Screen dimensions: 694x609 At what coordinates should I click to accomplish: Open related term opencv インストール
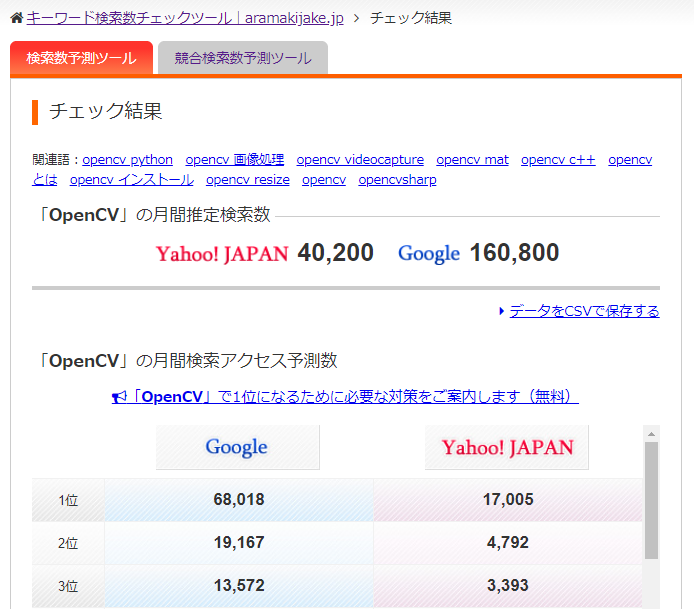coord(132,180)
